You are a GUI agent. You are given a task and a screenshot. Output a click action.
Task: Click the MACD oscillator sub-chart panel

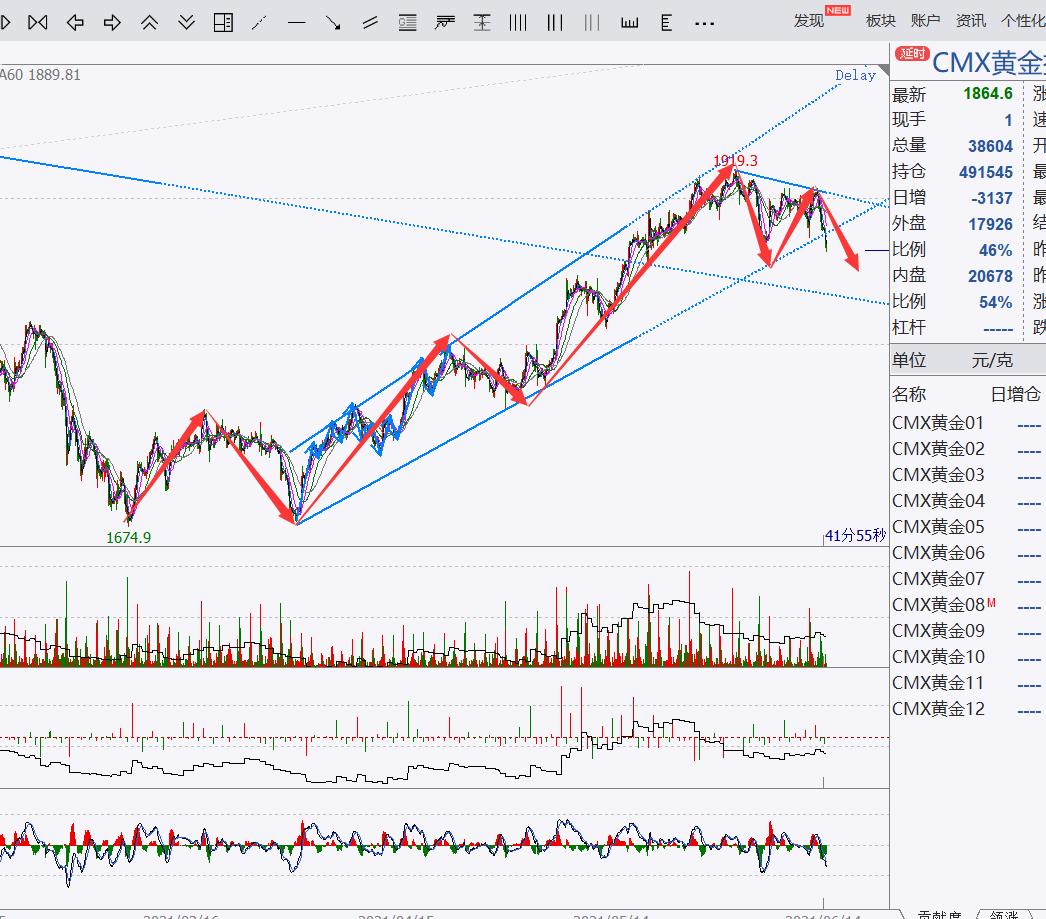(x=444, y=848)
